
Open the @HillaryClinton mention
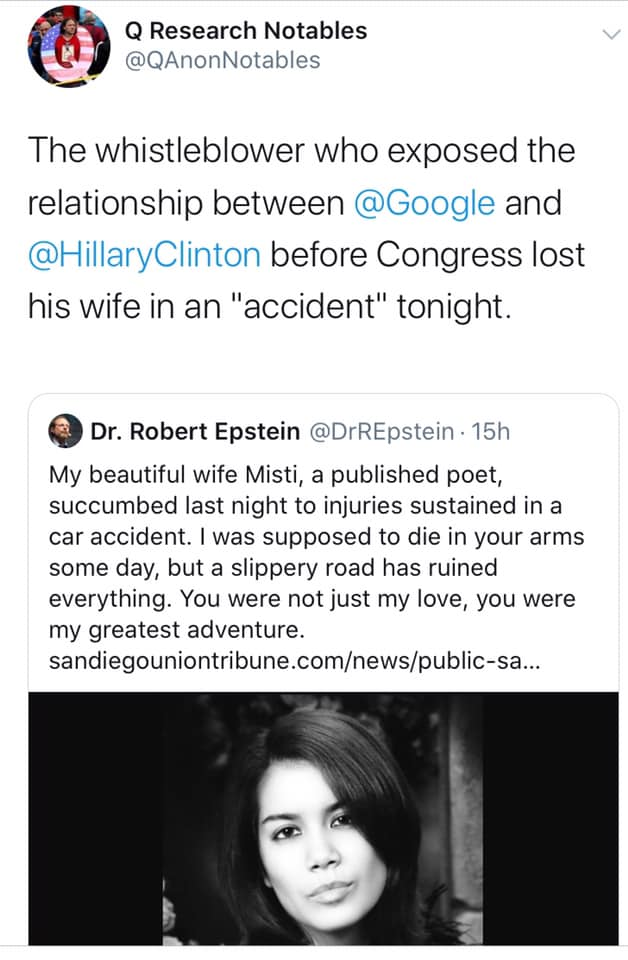tap(144, 255)
